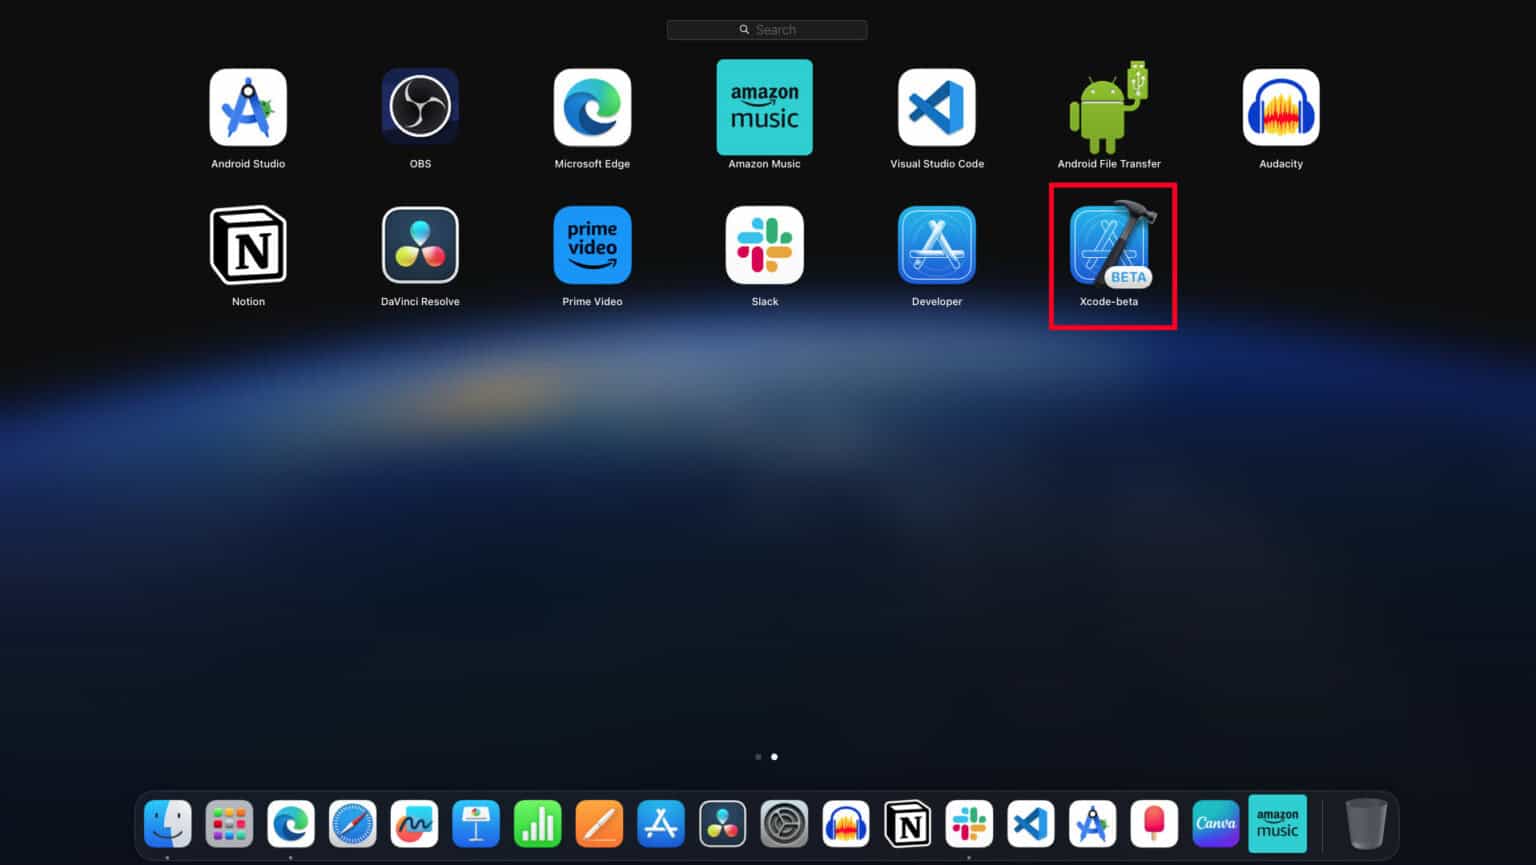The image size is (1536, 865).
Task: Open the Trash in the Dock
Action: (x=1366, y=823)
